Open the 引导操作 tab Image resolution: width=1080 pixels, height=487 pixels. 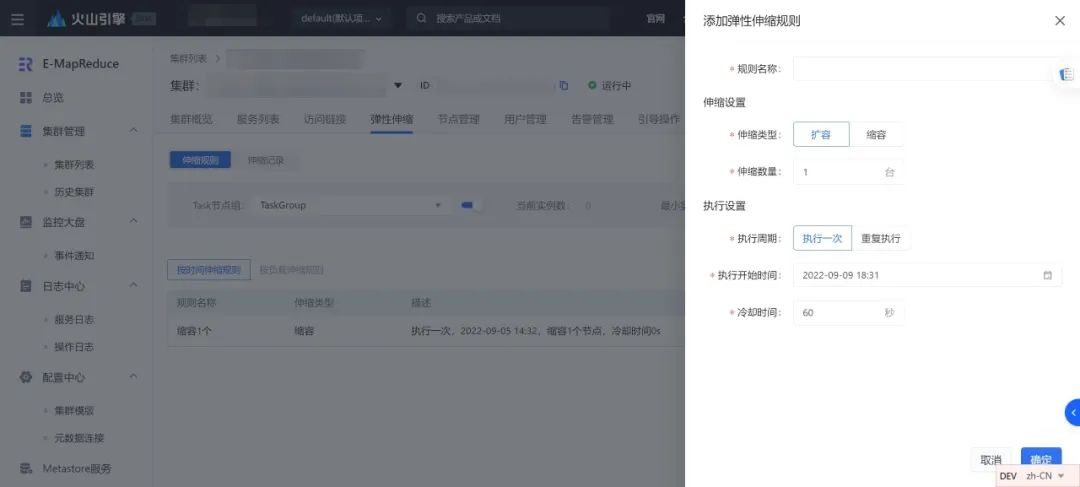click(x=659, y=118)
